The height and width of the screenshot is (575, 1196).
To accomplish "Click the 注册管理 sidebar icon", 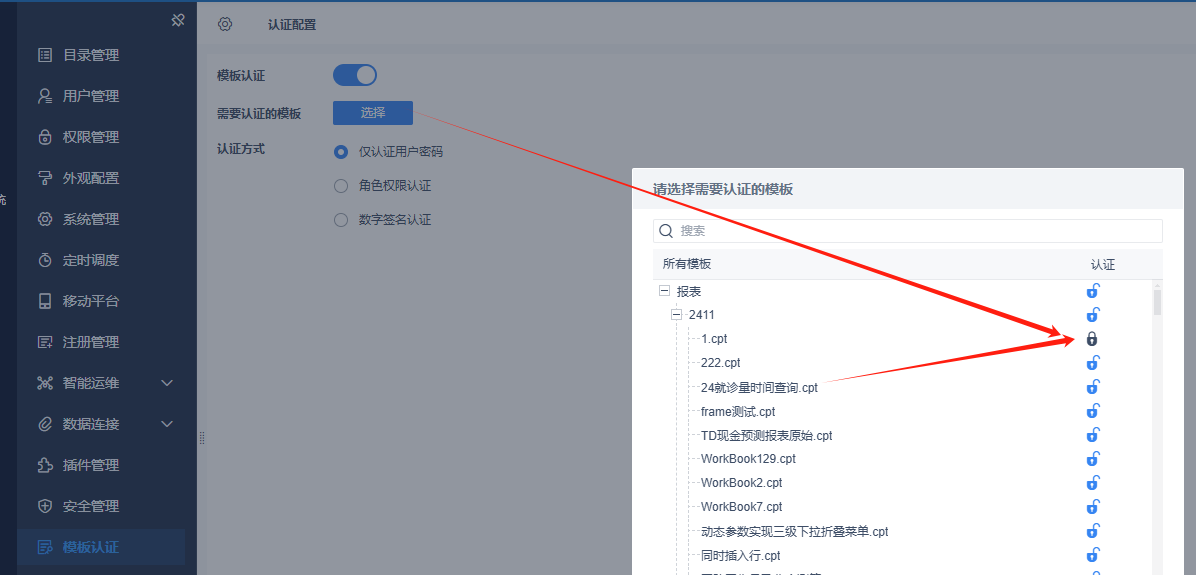I will pyautogui.click(x=45, y=342).
